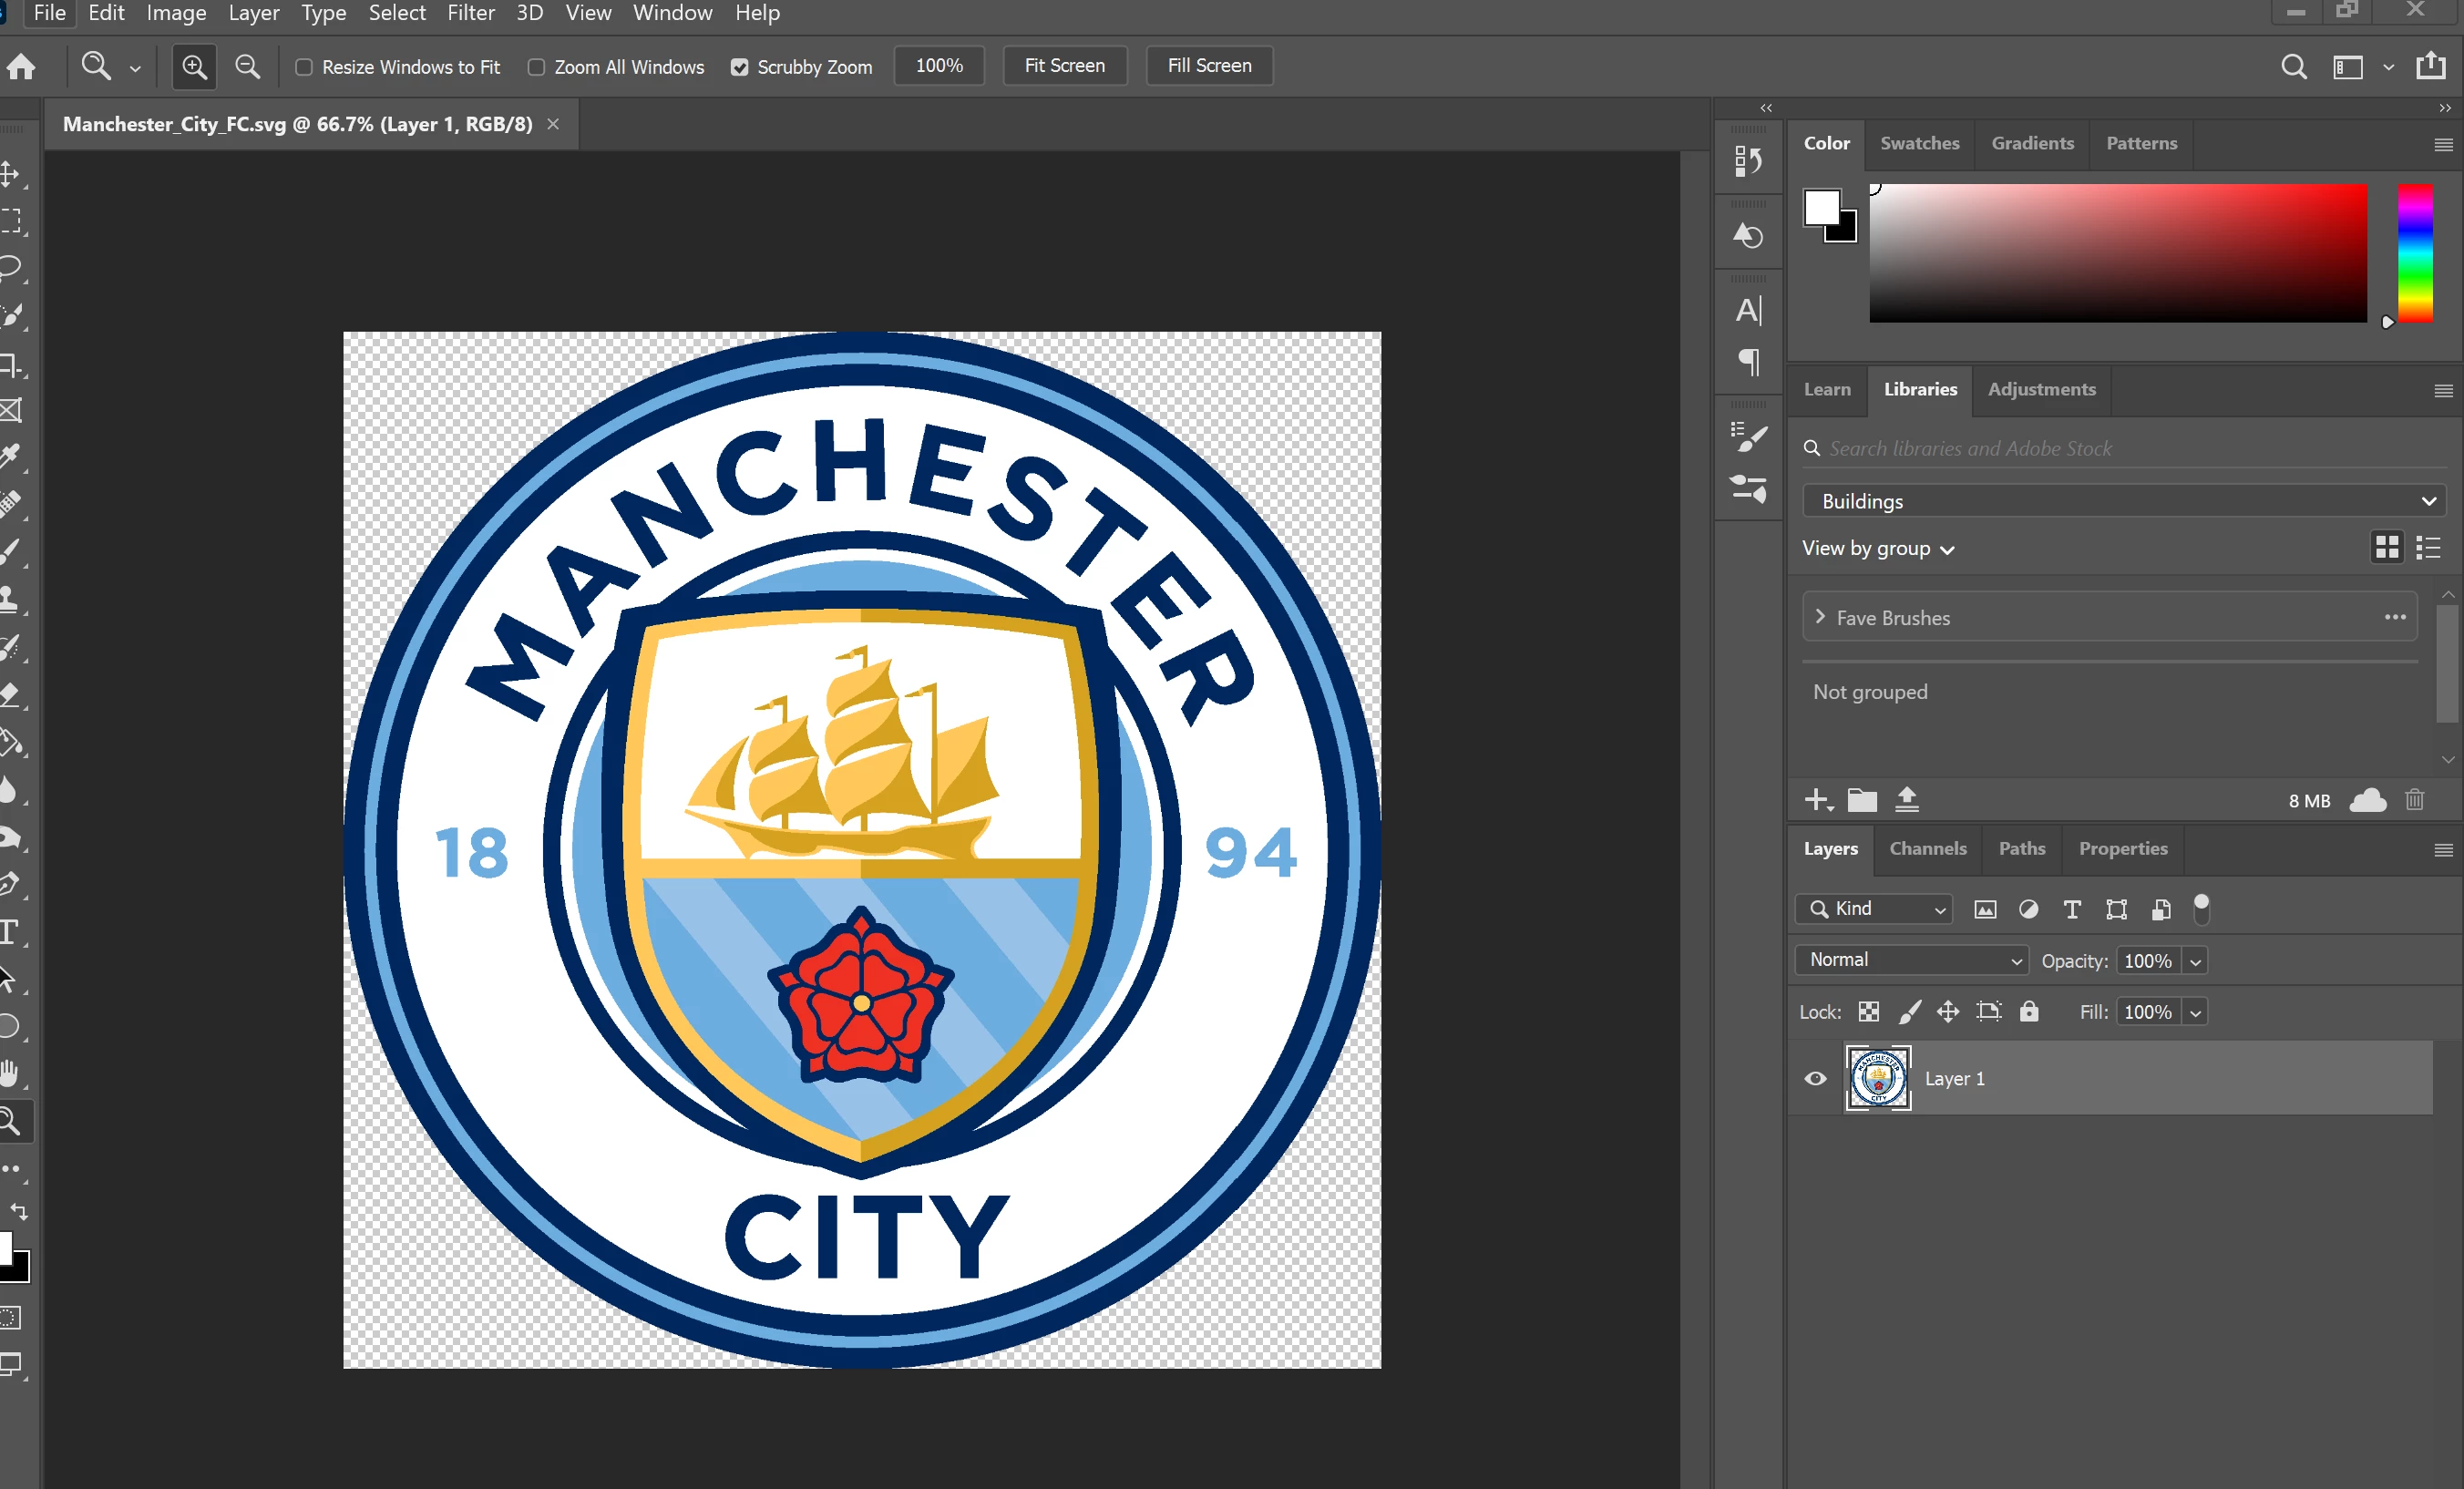Expand the Fave Brushes group
Viewport: 2464px width, 1489px height.
click(x=1820, y=617)
